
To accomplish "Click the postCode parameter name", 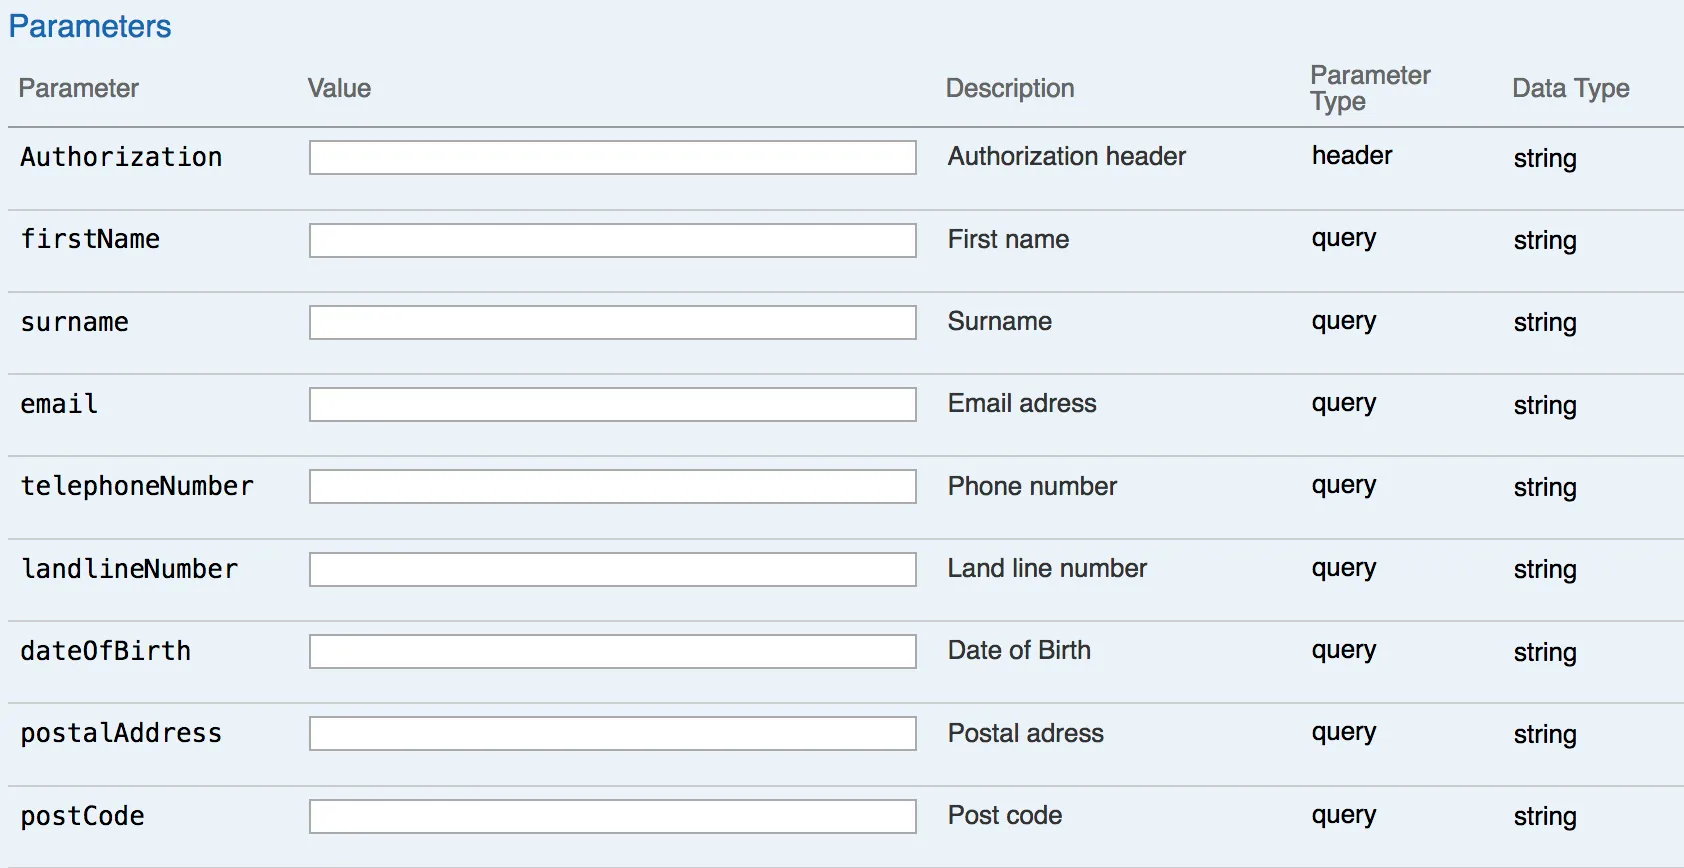I will tap(82, 816).
